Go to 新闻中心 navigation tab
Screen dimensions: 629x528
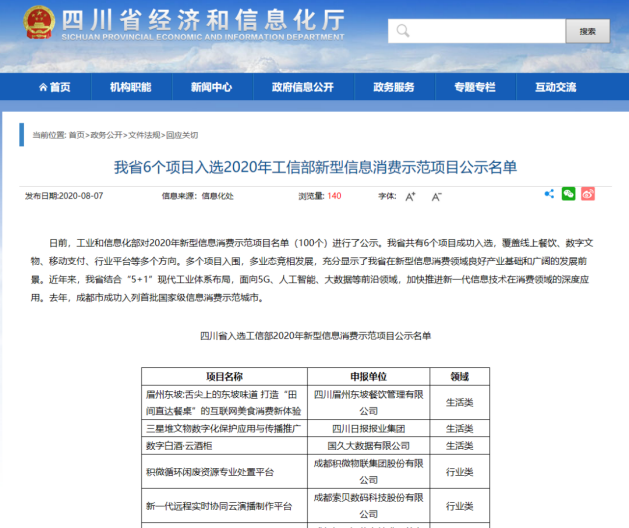click(x=211, y=87)
